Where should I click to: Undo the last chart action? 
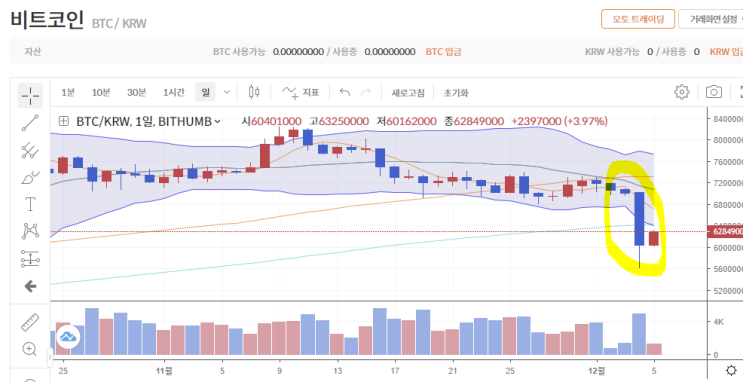[x=345, y=92]
